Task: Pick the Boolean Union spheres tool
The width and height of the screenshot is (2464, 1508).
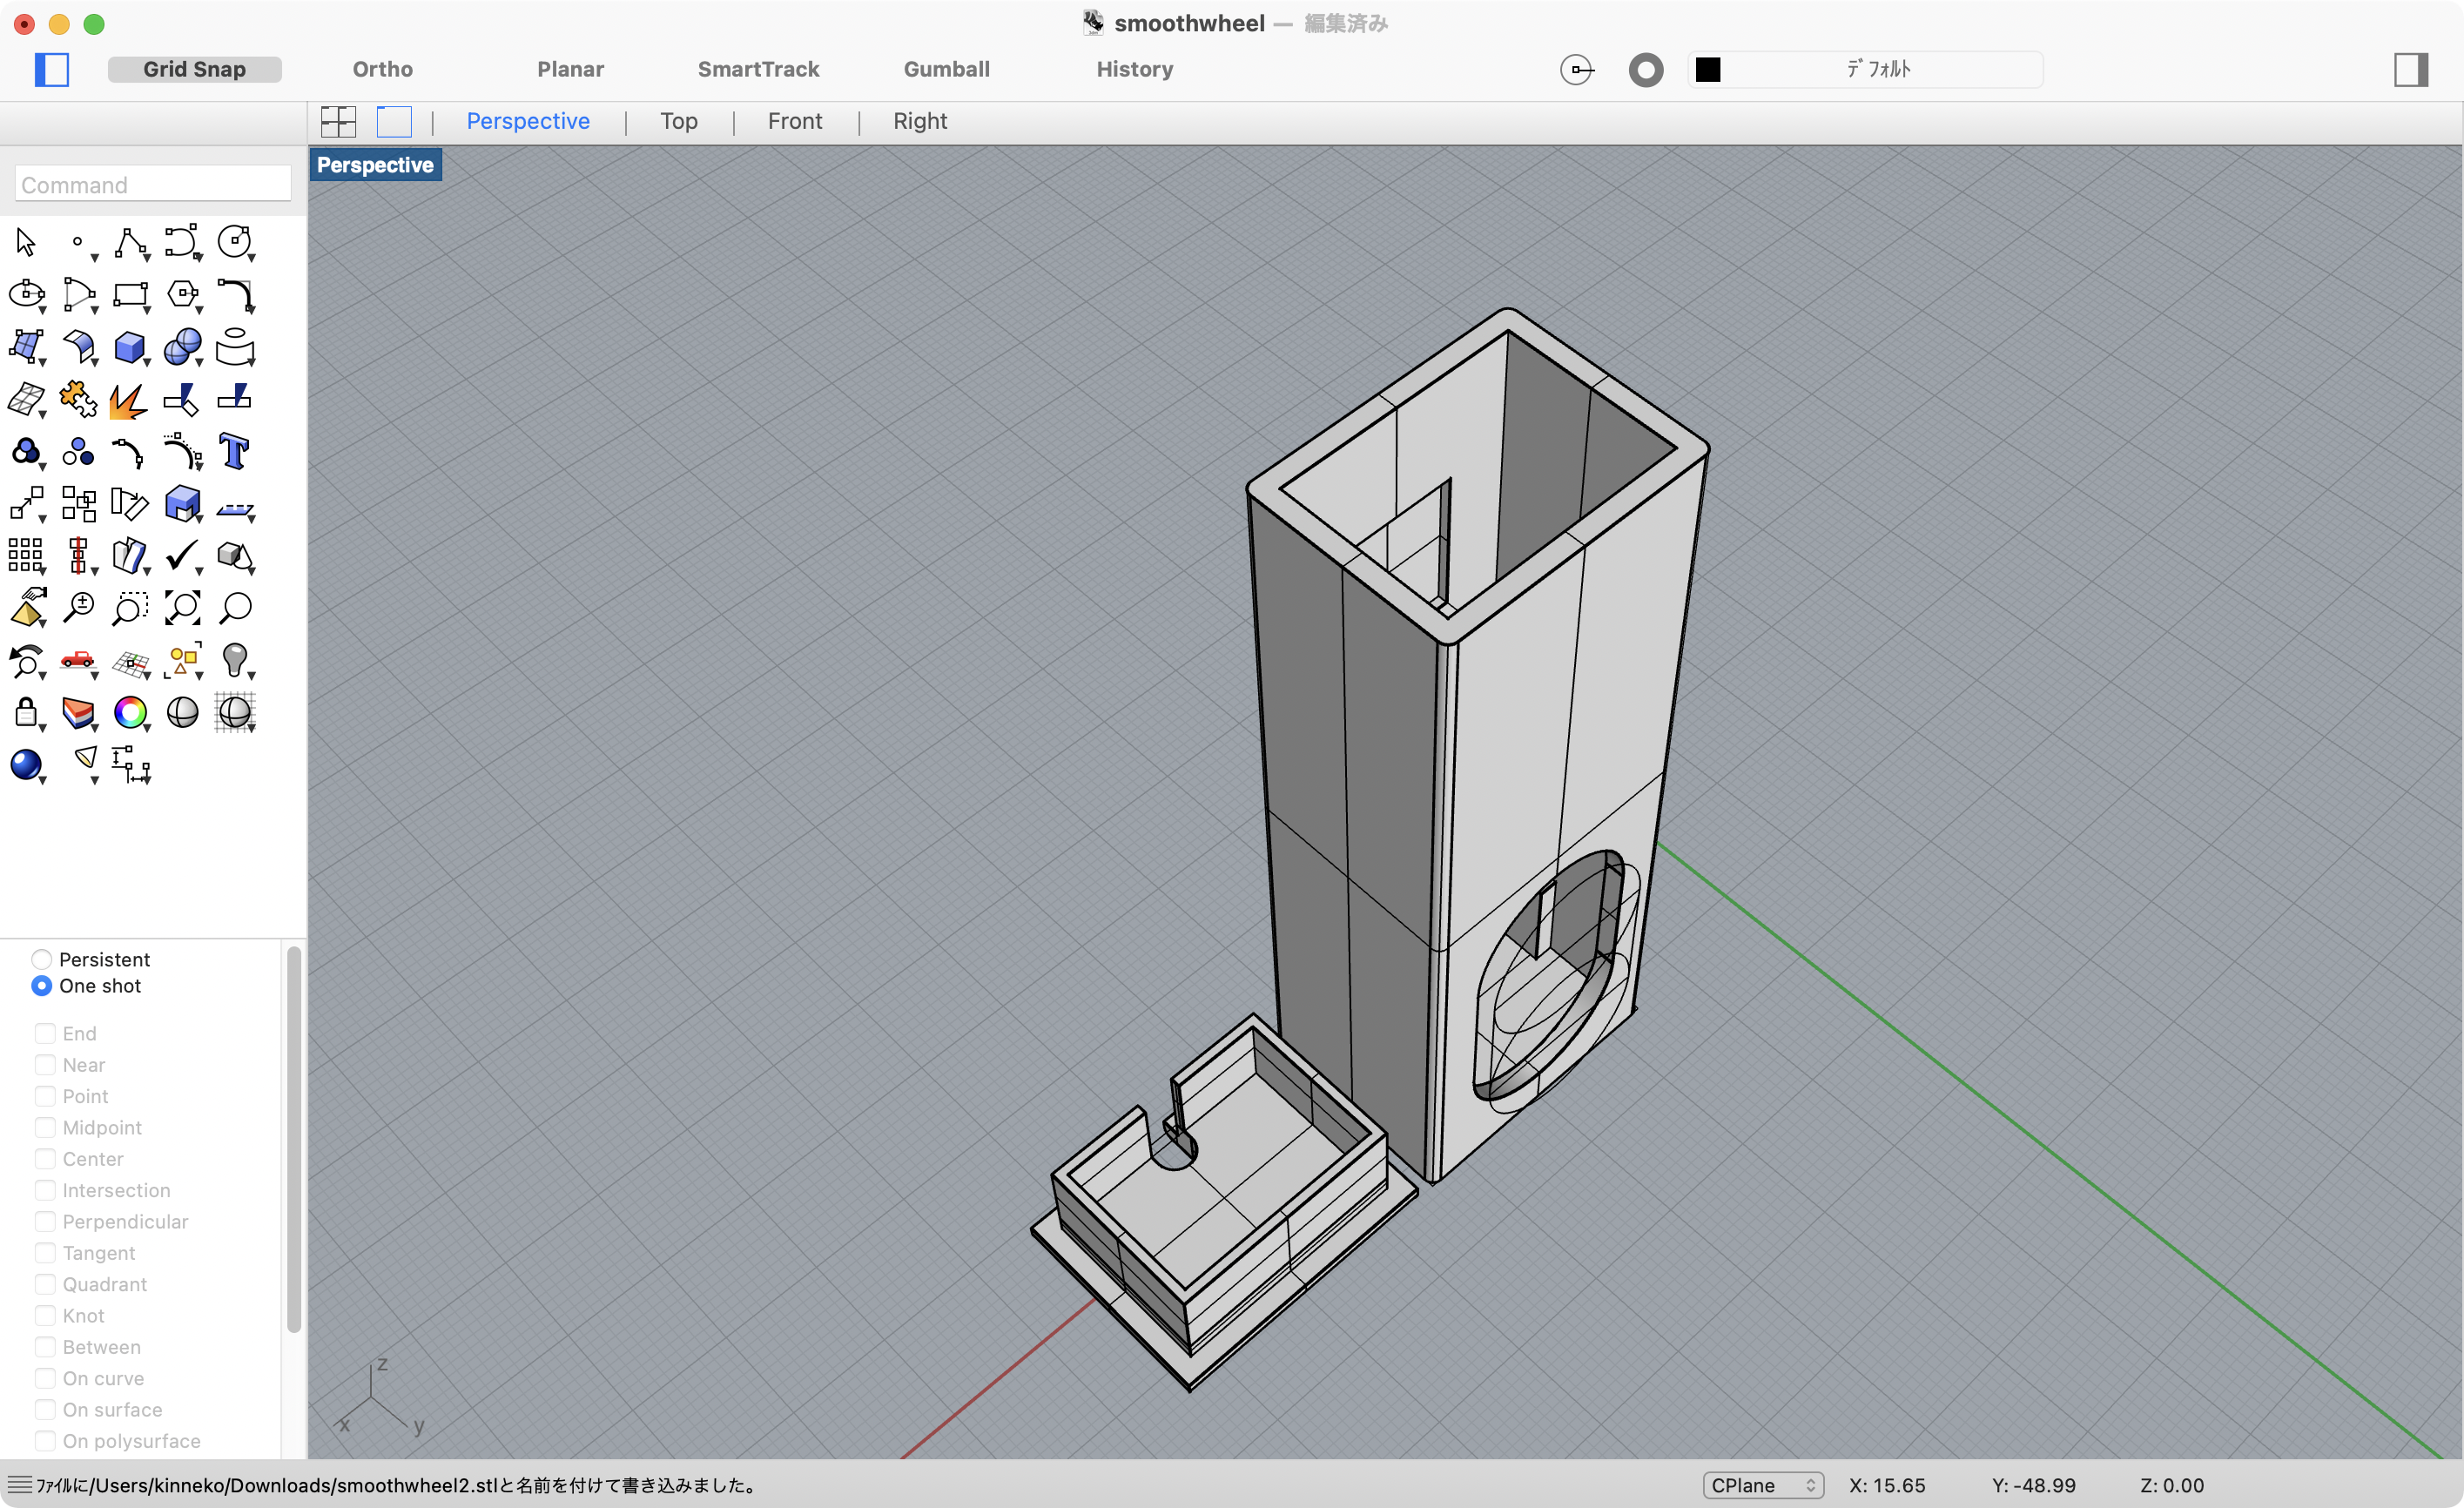Action: coord(183,347)
